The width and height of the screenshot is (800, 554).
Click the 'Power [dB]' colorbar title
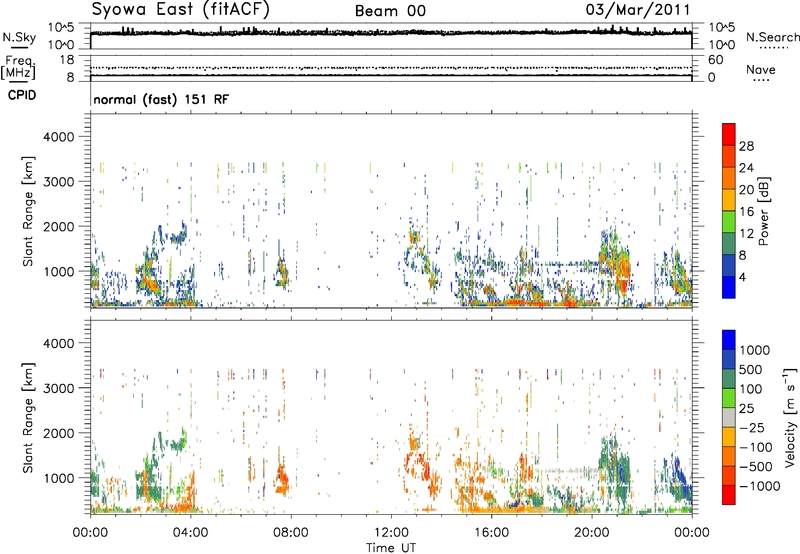[763, 211]
